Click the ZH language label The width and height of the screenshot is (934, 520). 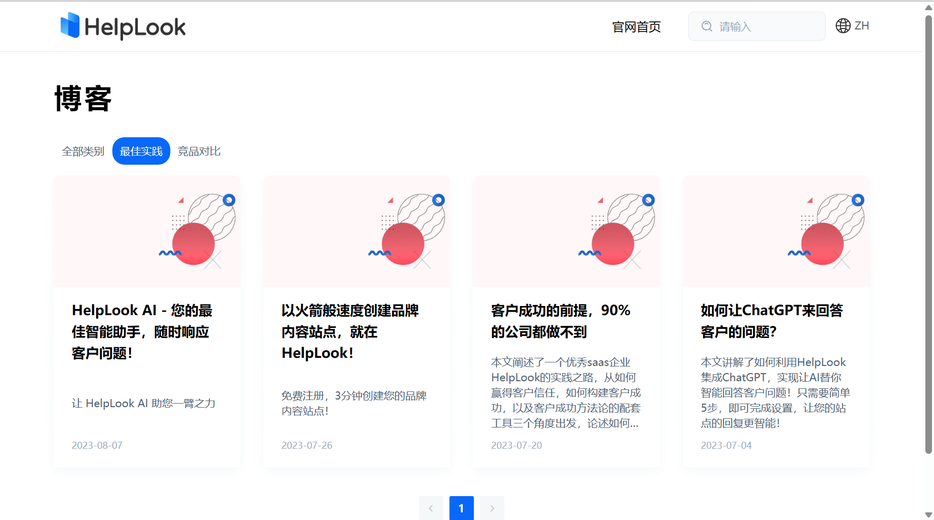[862, 26]
